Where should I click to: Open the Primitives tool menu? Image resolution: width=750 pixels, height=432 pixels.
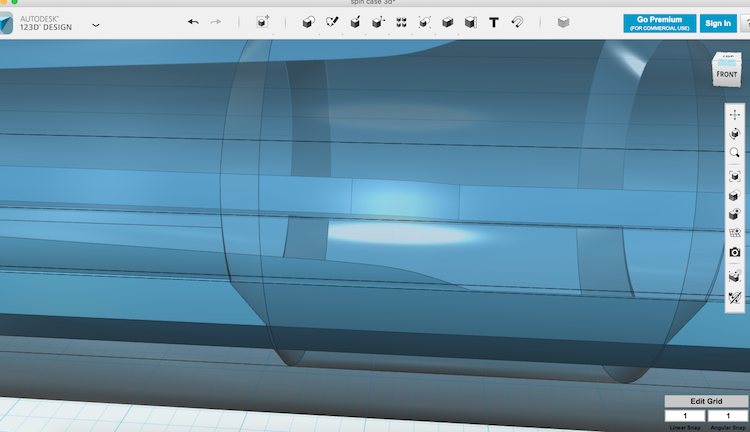coord(309,22)
